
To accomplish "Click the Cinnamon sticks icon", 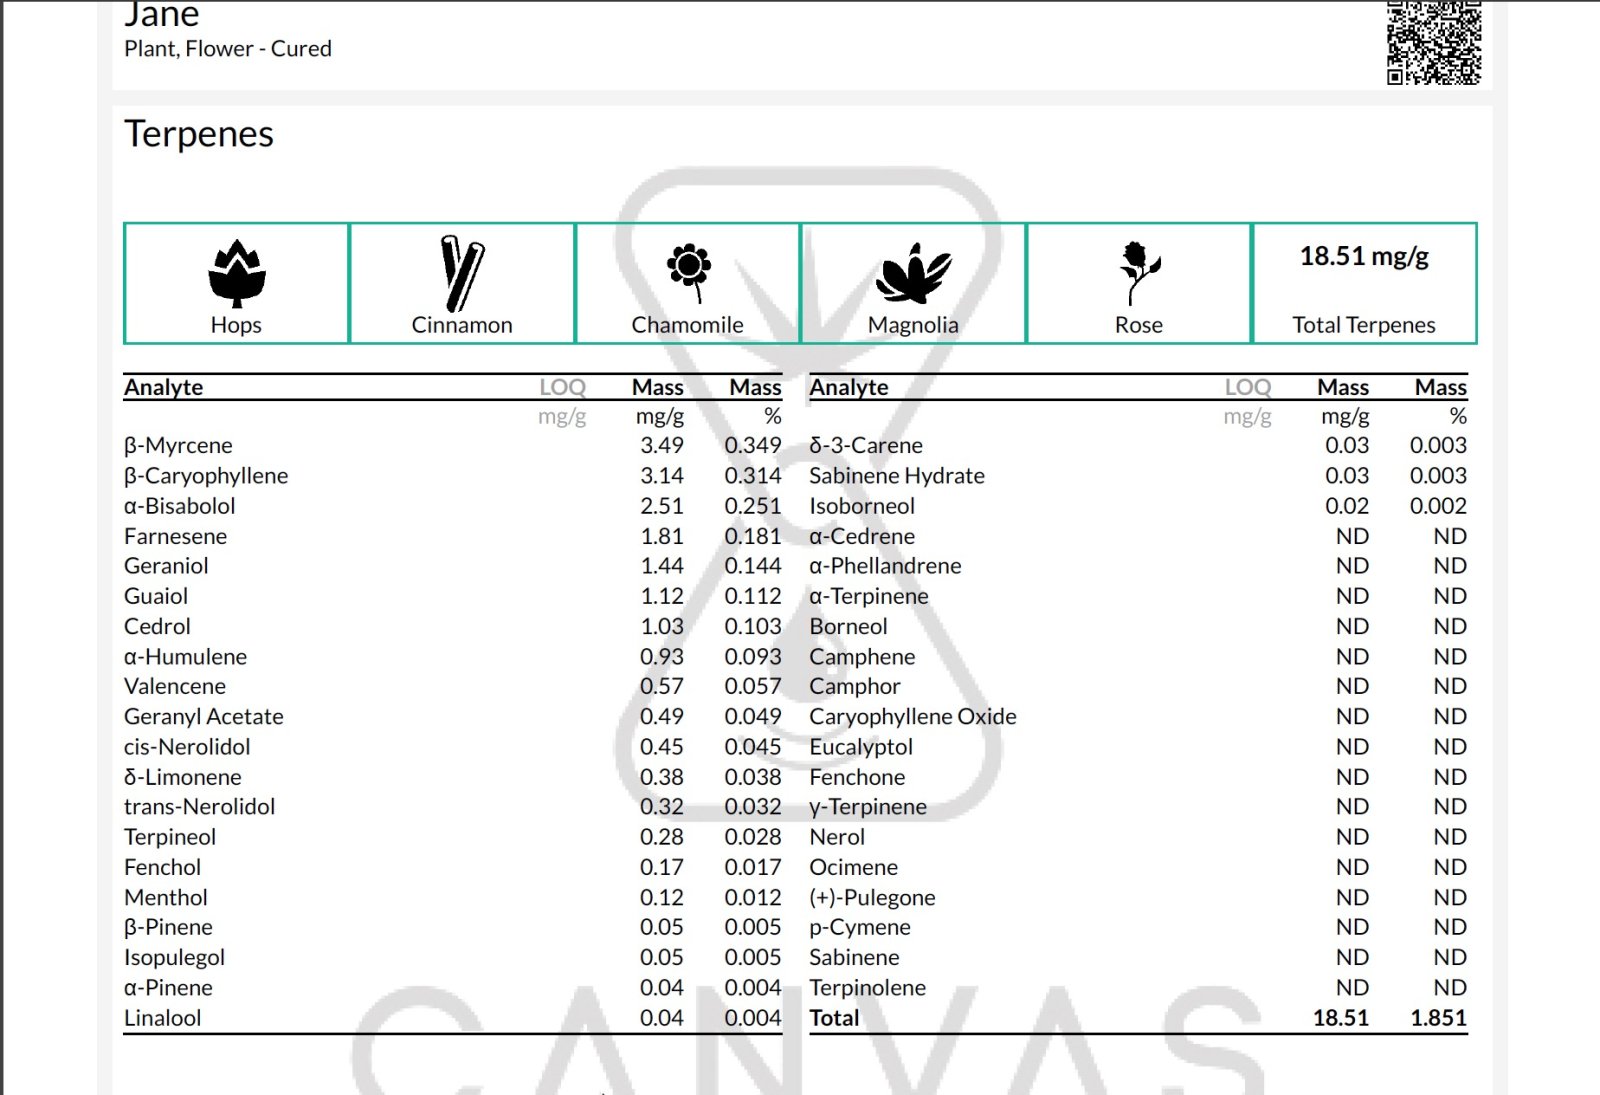I will (462, 273).
